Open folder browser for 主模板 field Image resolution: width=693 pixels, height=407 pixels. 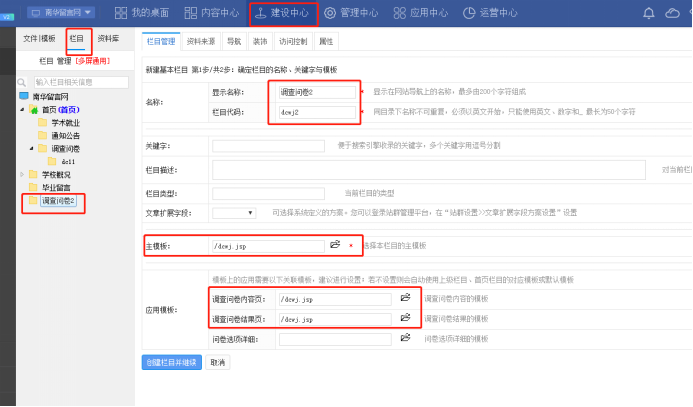tap(335, 245)
